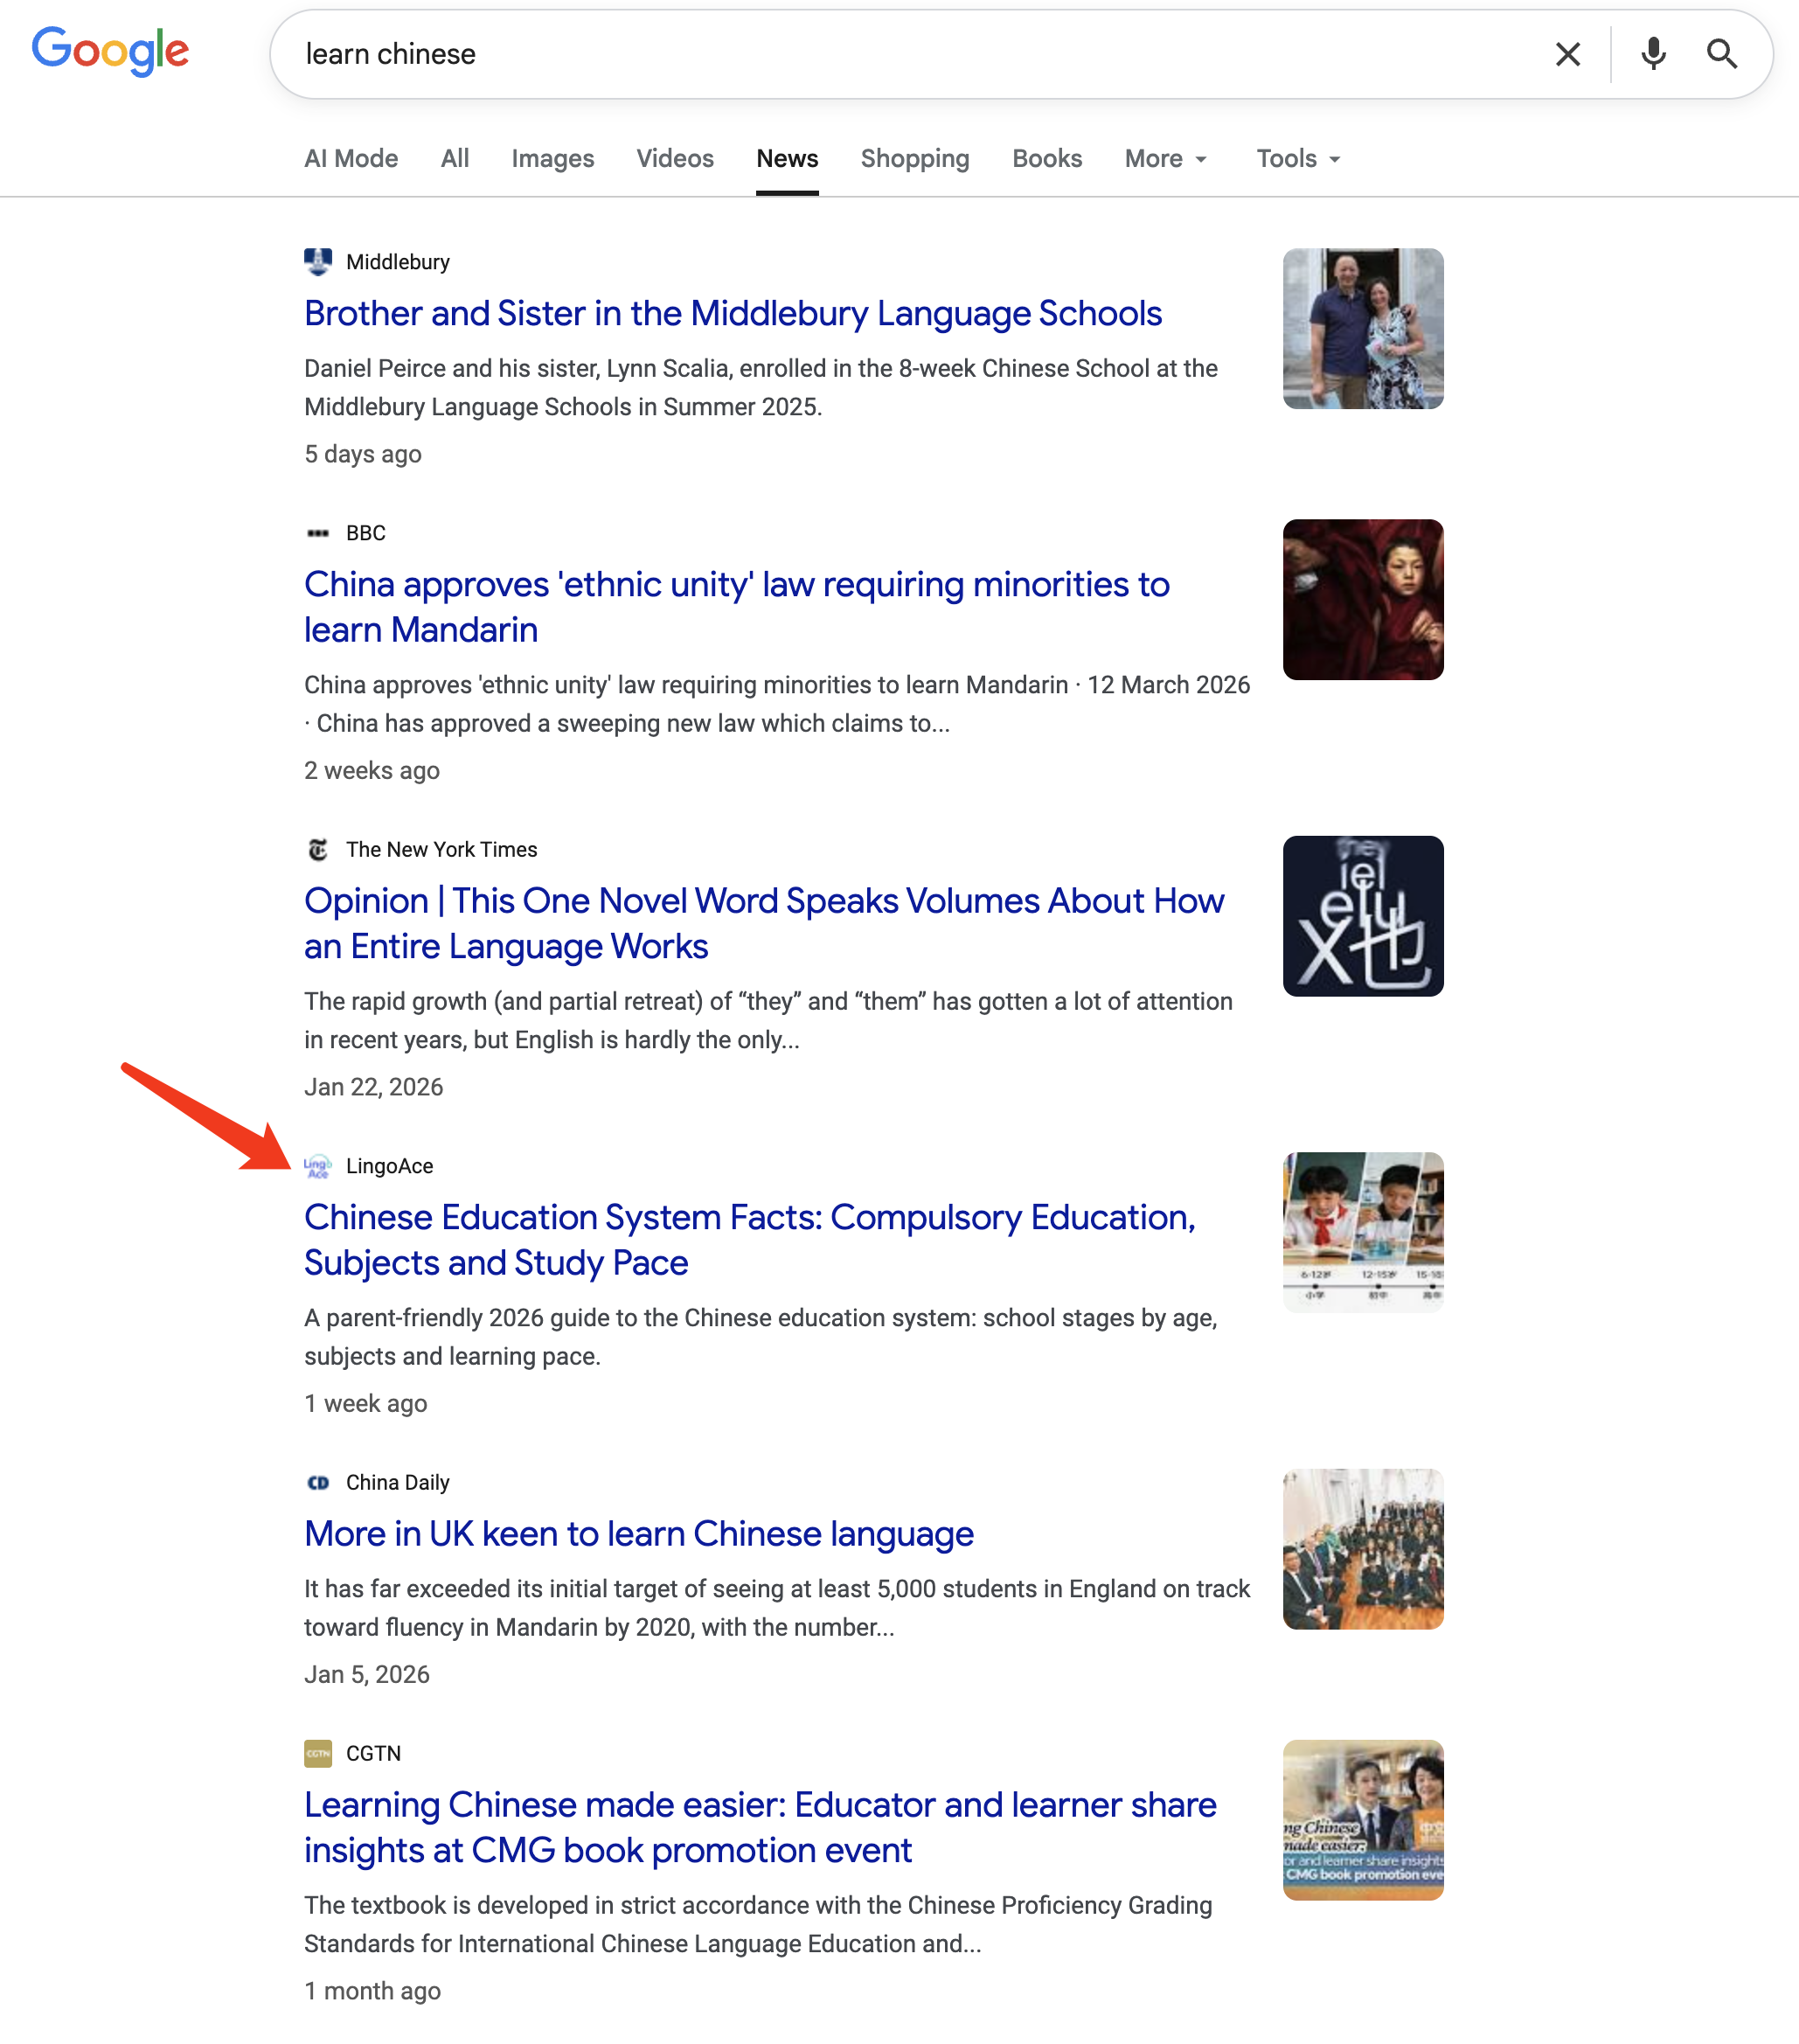Expand the Tools dropdown

pyautogui.click(x=1298, y=158)
